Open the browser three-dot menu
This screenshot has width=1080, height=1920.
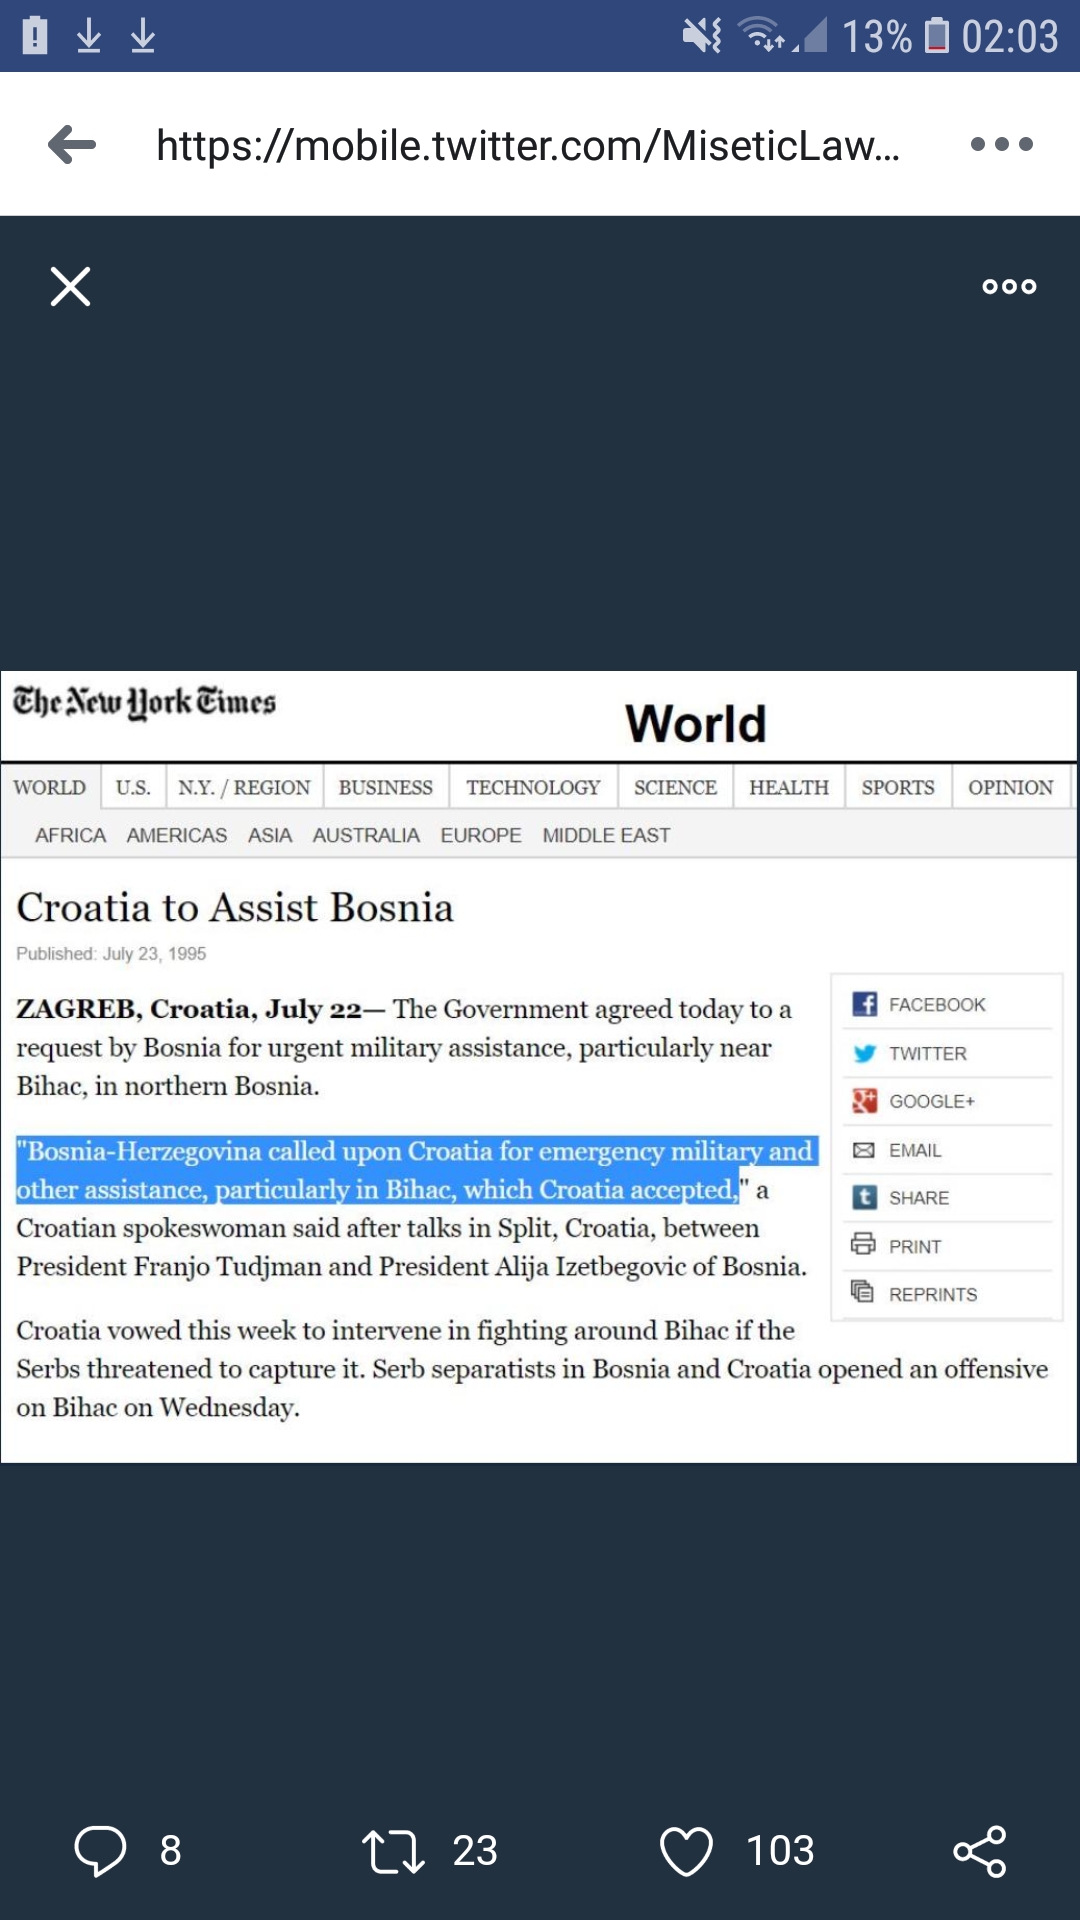click(x=1001, y=145)
